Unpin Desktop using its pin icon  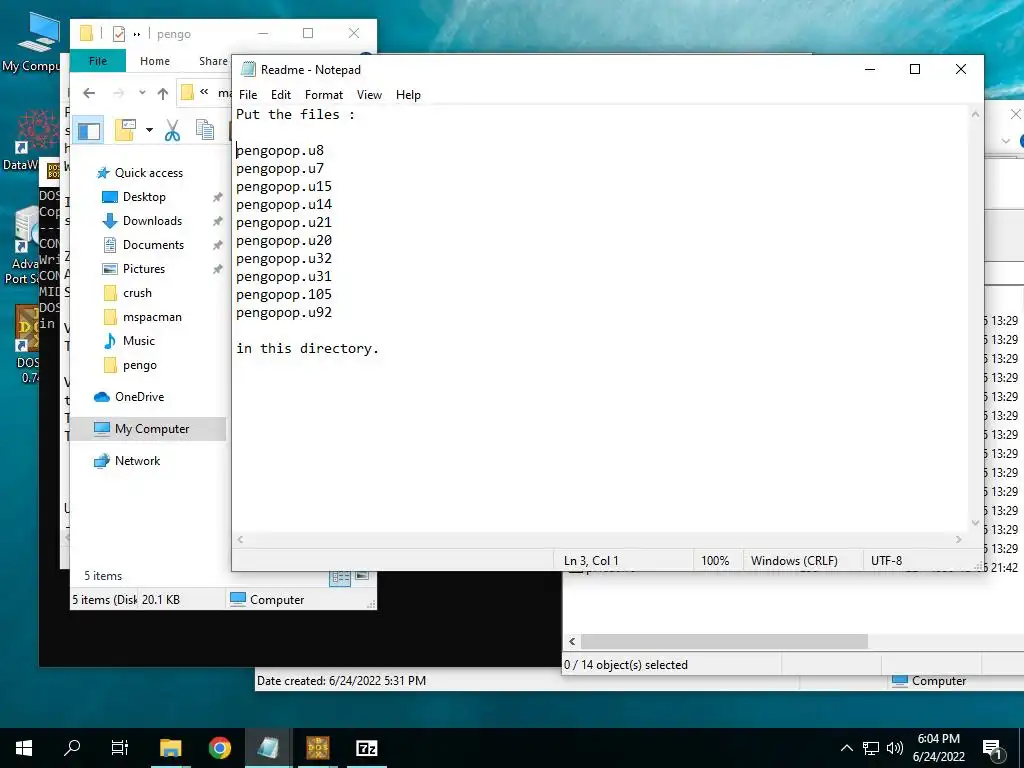217,197
